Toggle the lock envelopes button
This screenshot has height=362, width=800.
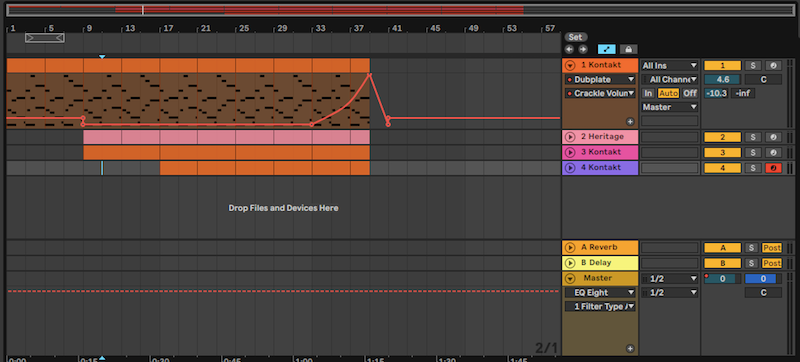(x=629, y=49)
